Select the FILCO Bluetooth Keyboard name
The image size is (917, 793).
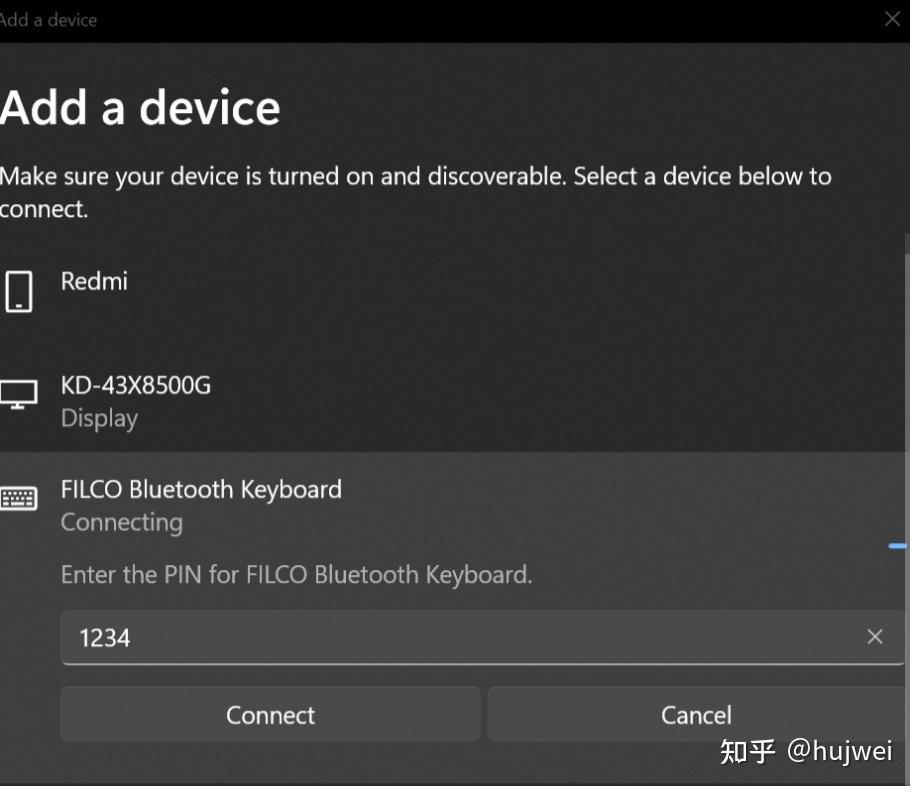(201, 489)
